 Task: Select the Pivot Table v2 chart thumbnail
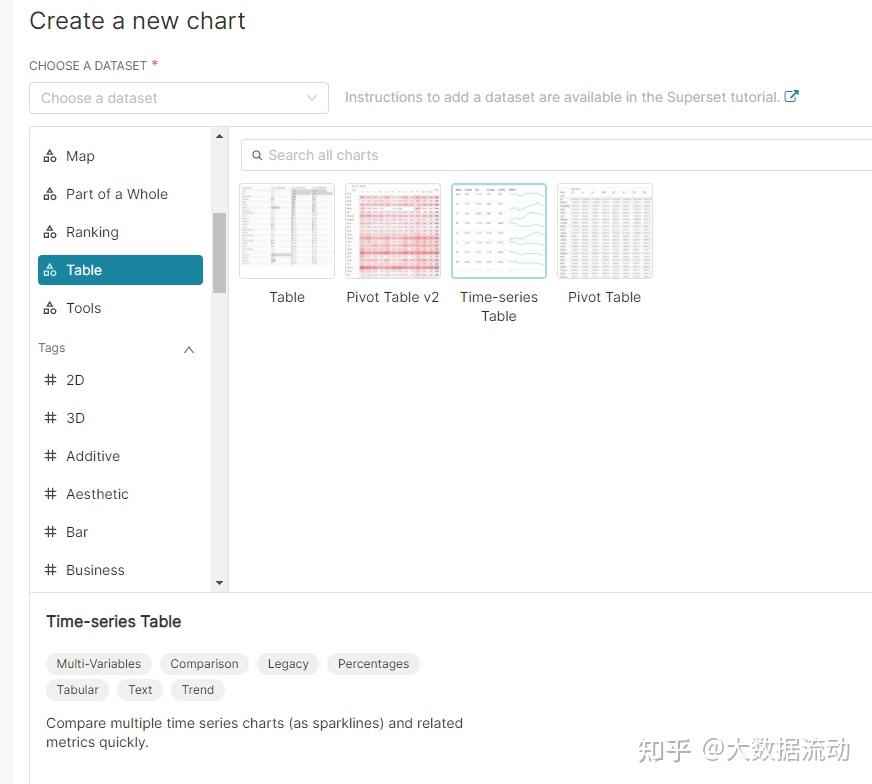pos(392,230)
